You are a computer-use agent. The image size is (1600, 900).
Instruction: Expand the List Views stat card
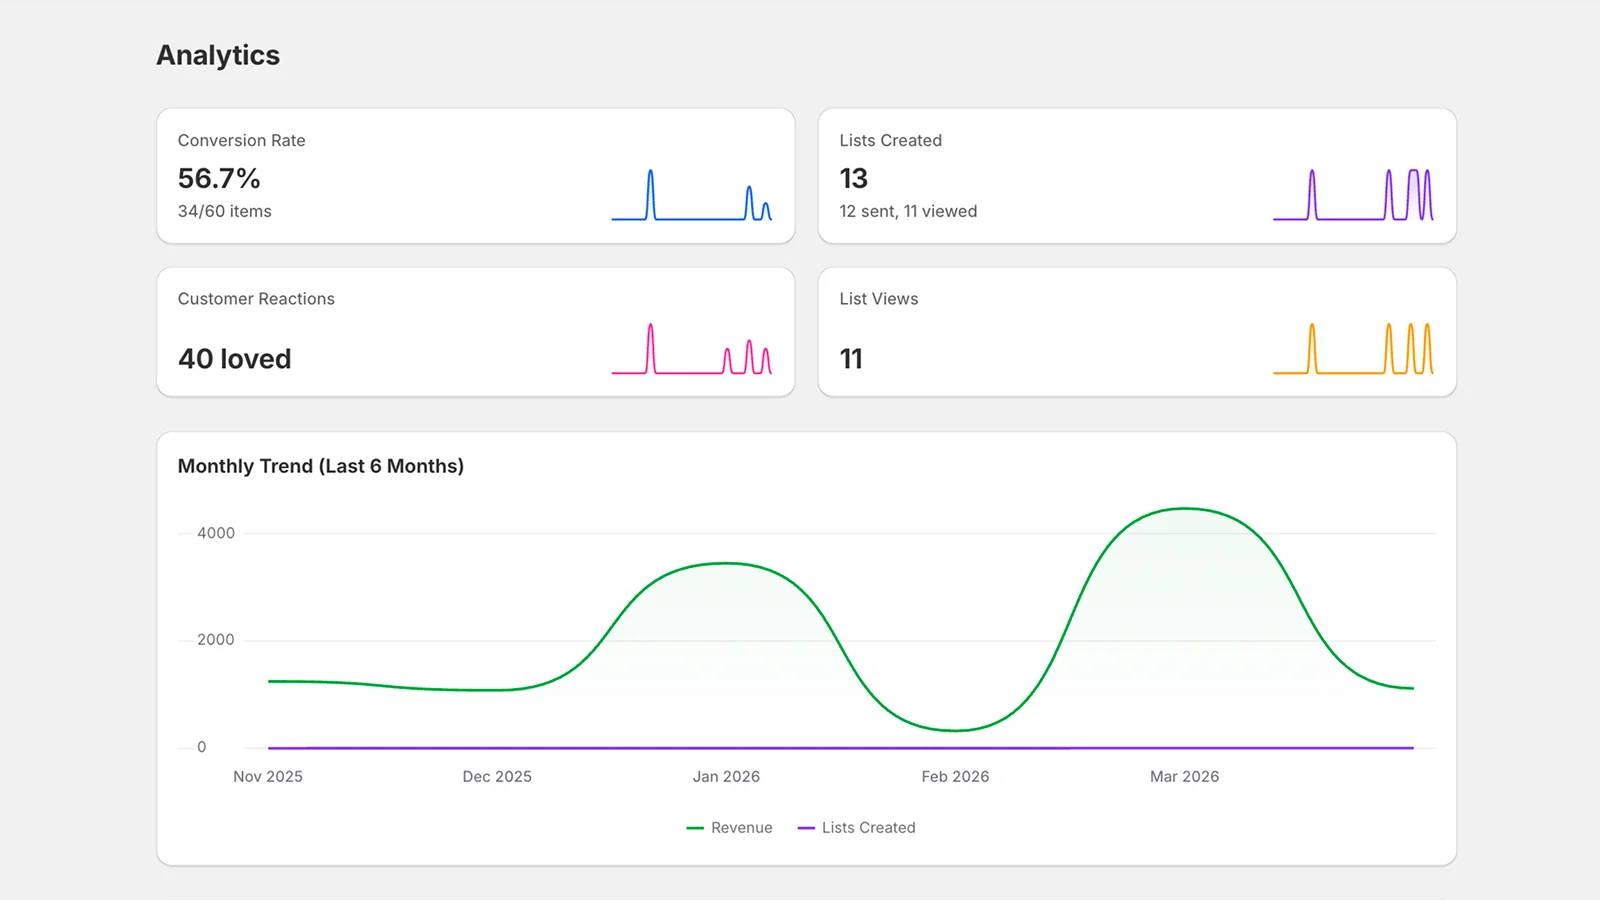pyautogui.click(x=1137, y=332)
